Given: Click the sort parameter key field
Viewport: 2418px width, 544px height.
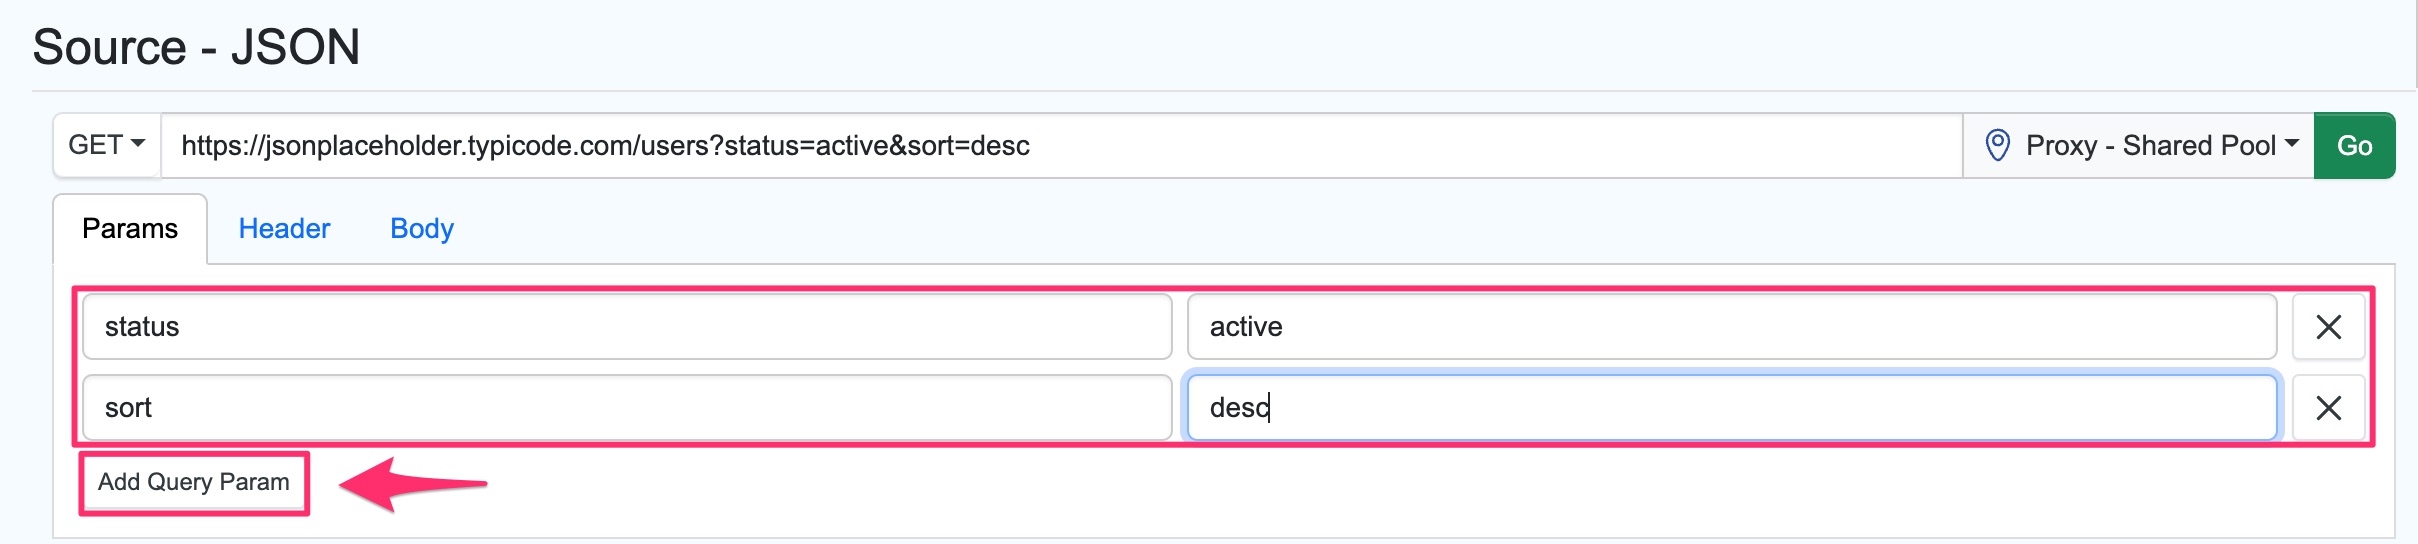Looking at the screenshot, I should point(627,408).
